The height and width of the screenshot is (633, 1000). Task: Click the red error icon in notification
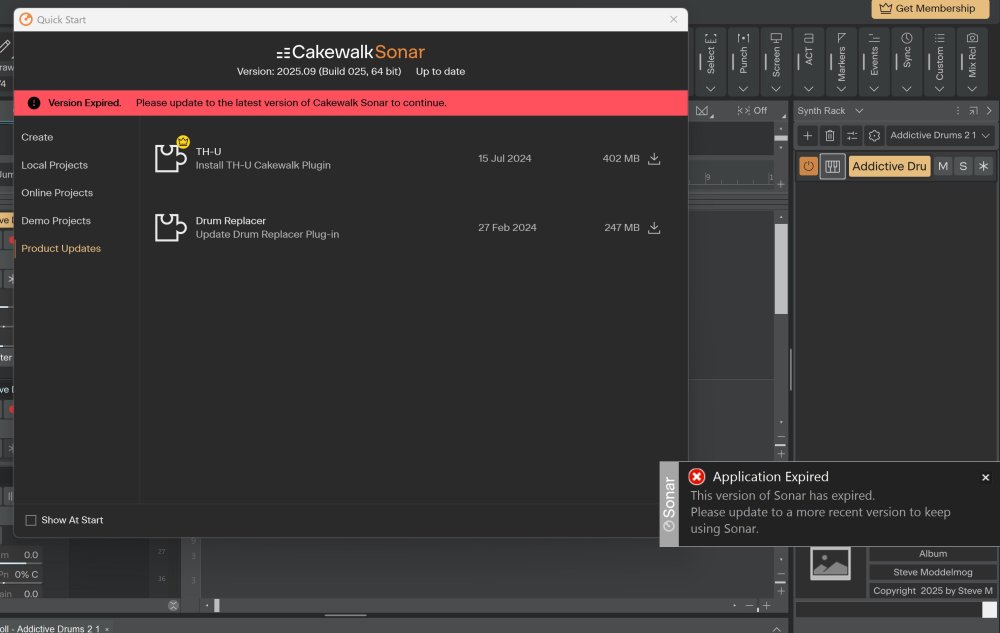[x=696, y=476]
